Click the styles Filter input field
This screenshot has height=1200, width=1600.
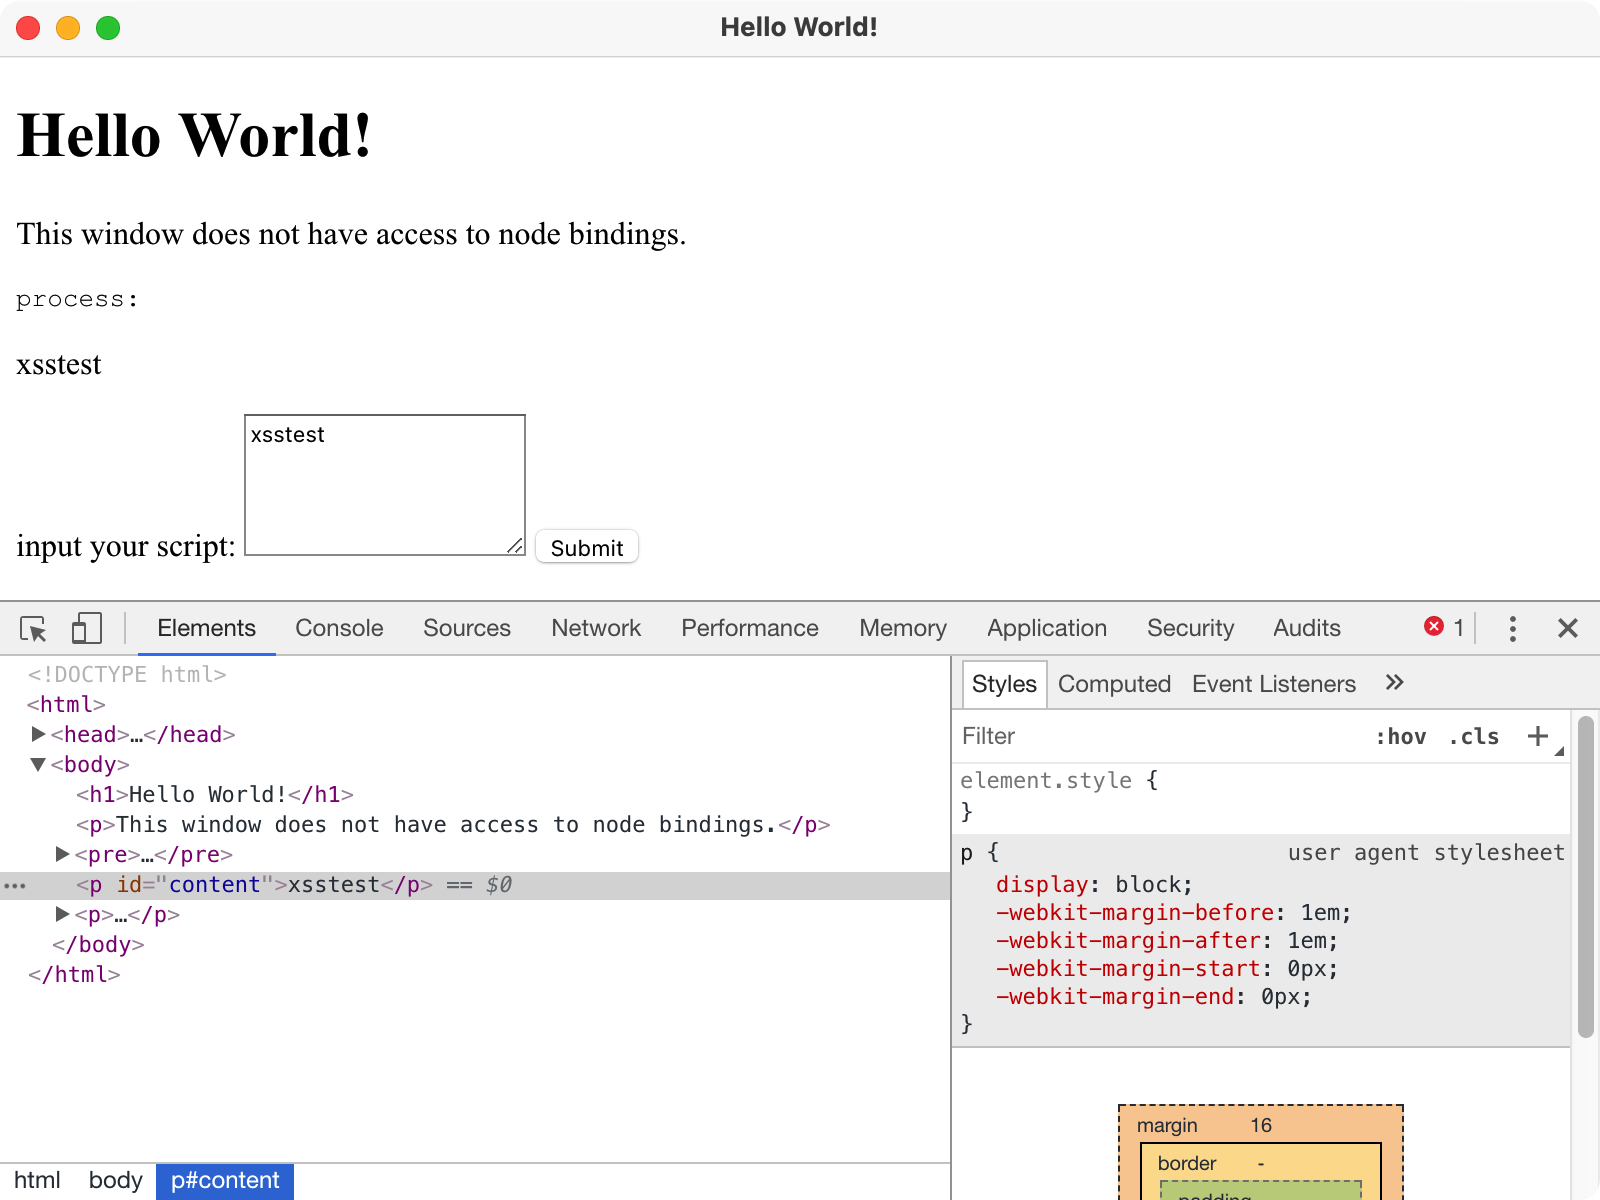point(1160,736)
